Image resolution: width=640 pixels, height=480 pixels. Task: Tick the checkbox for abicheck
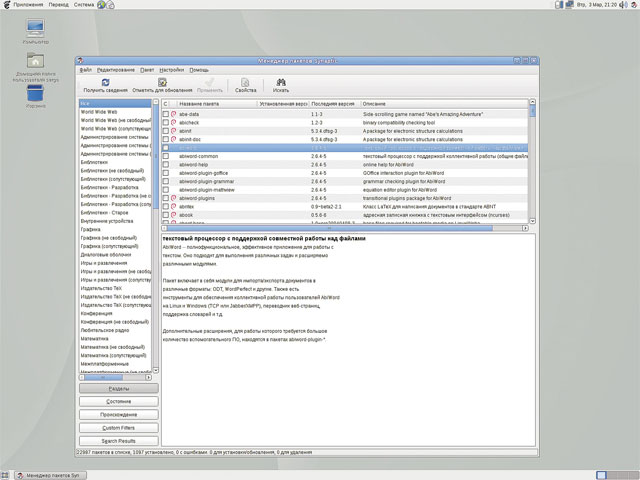[166, 122]
